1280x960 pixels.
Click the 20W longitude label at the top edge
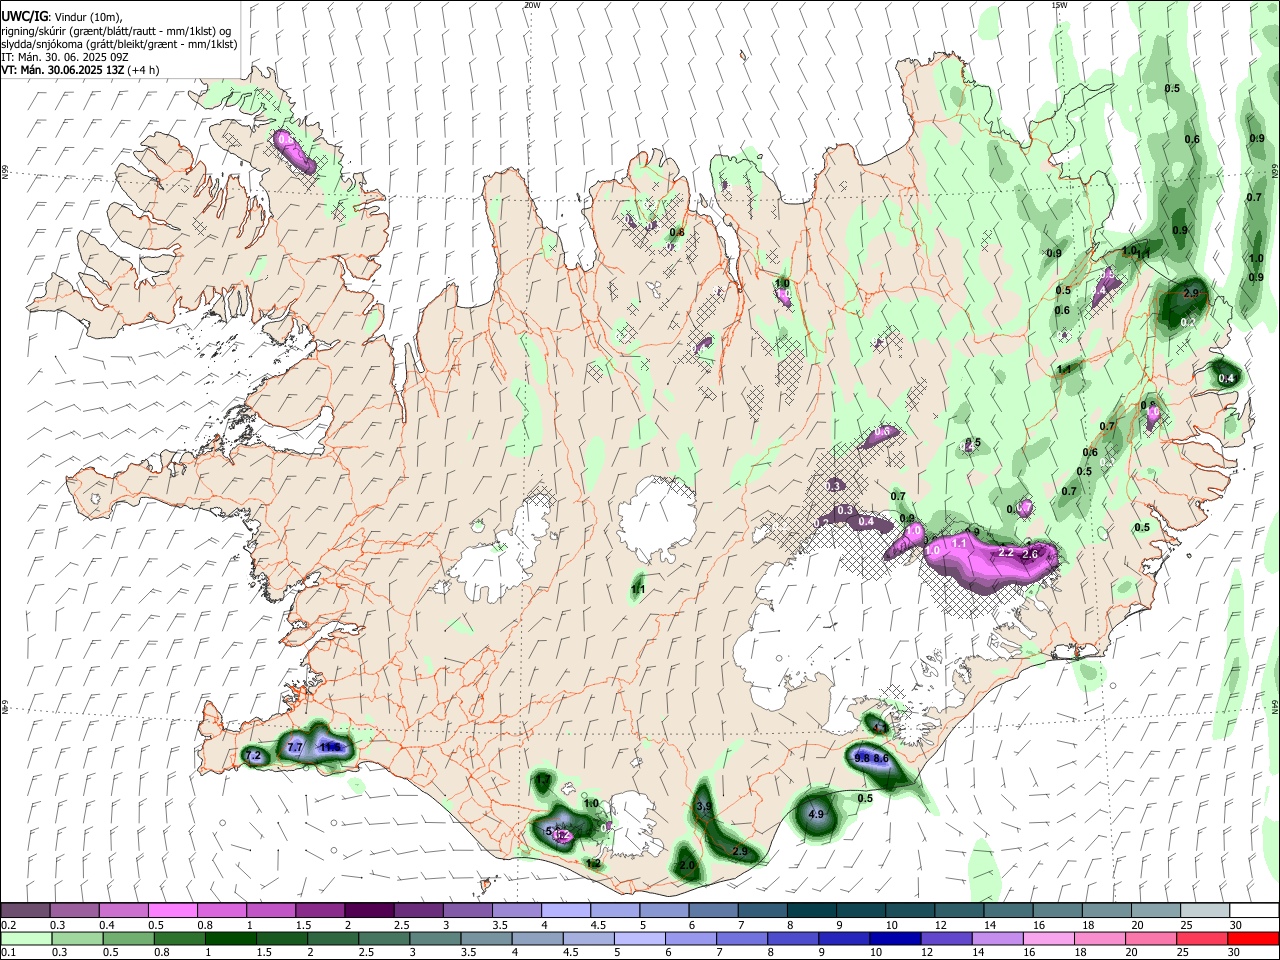(x=532, y=5)
